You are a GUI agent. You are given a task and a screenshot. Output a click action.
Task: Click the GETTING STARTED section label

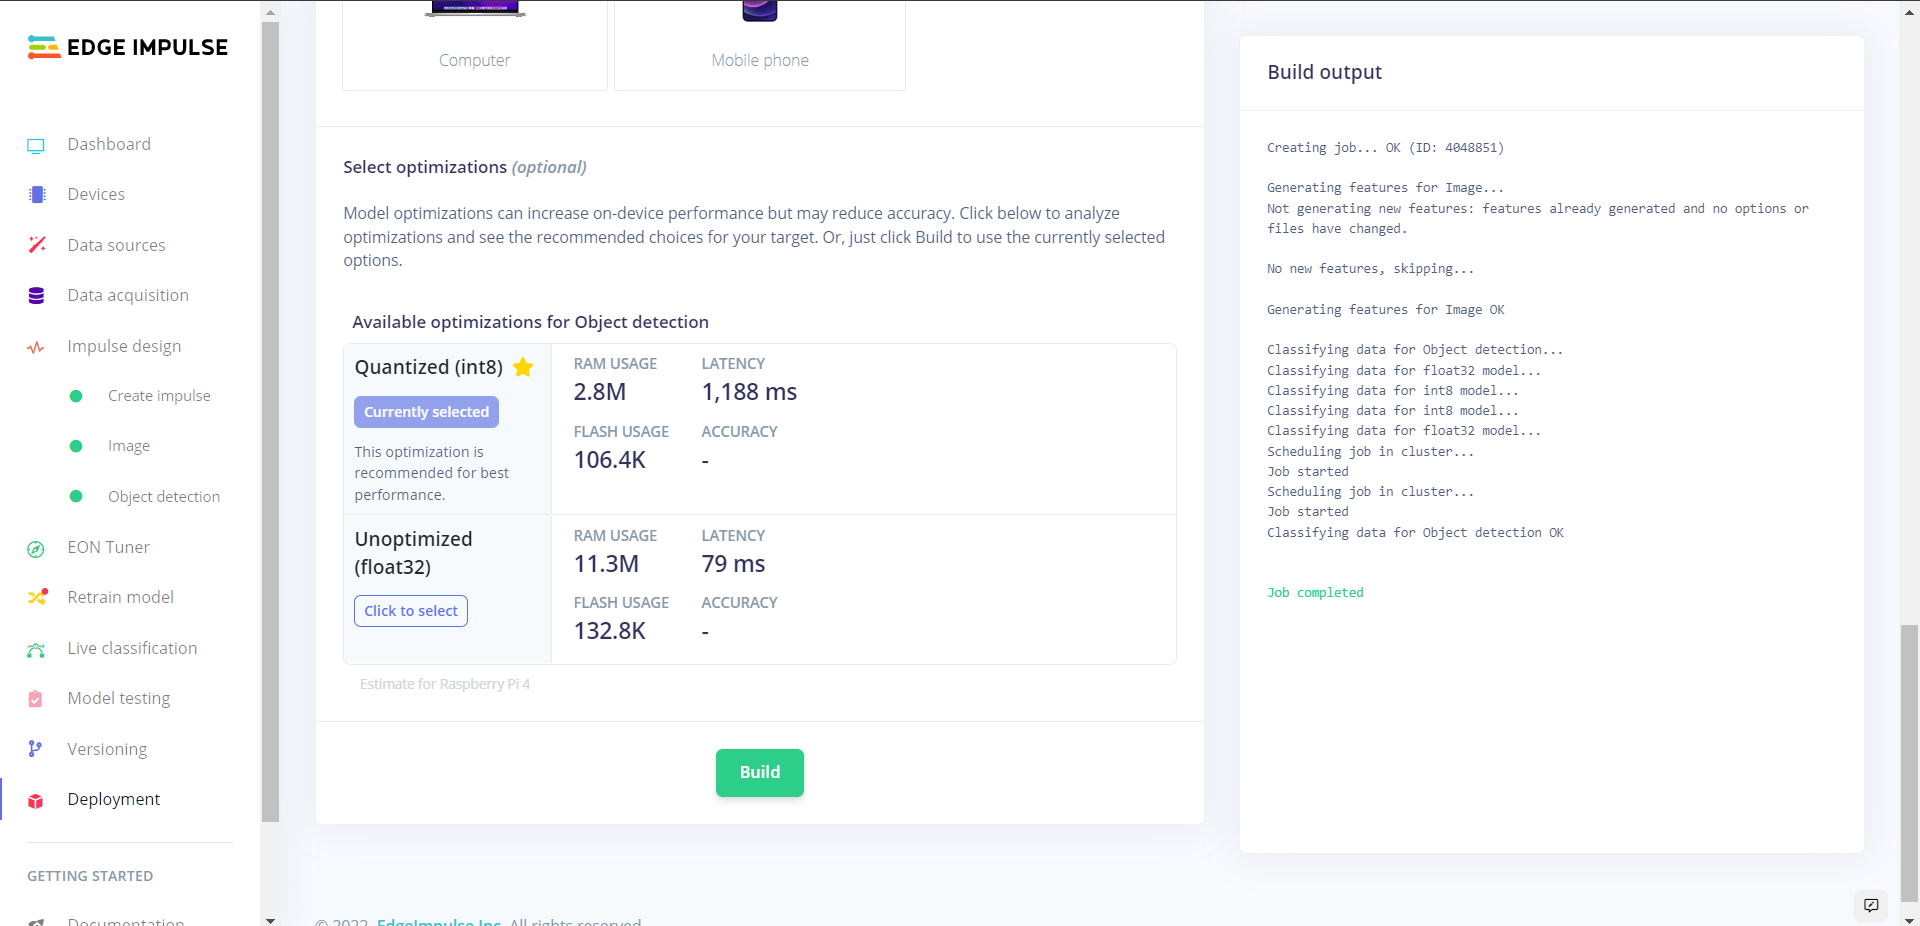click(x=90, y=876)
